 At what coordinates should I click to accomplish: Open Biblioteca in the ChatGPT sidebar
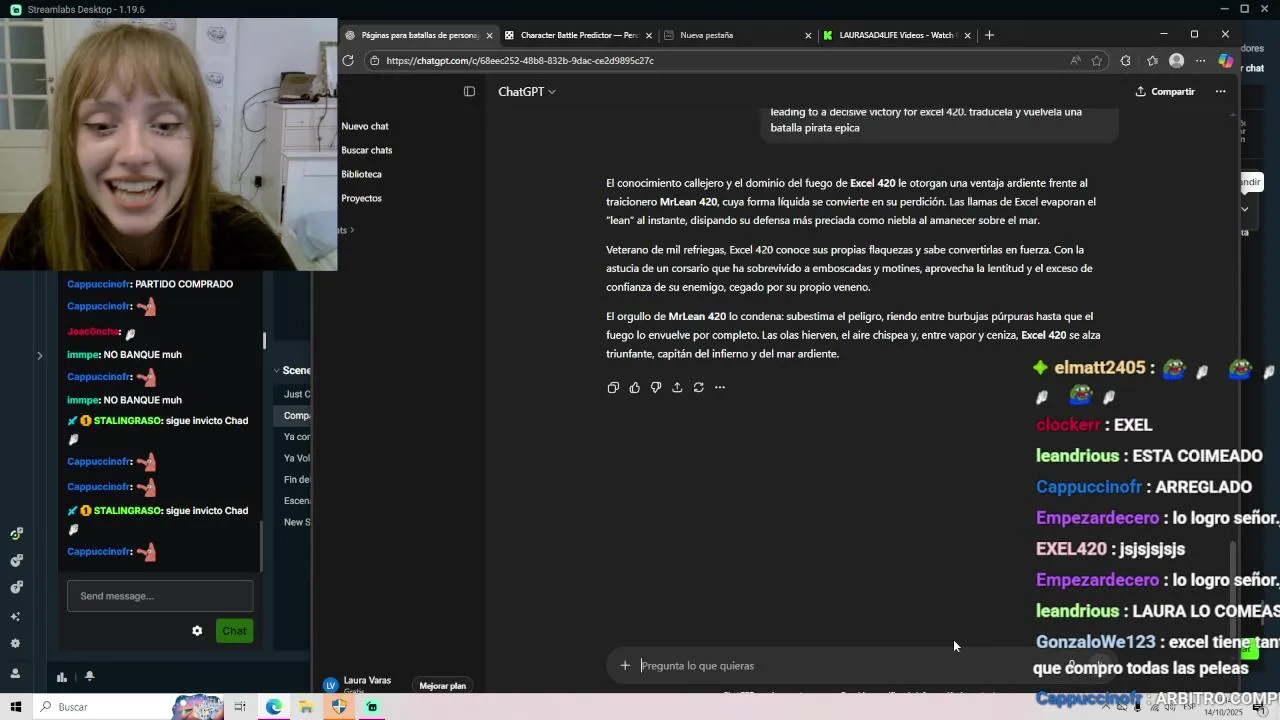pyautogui.click(x=361, y=174)
